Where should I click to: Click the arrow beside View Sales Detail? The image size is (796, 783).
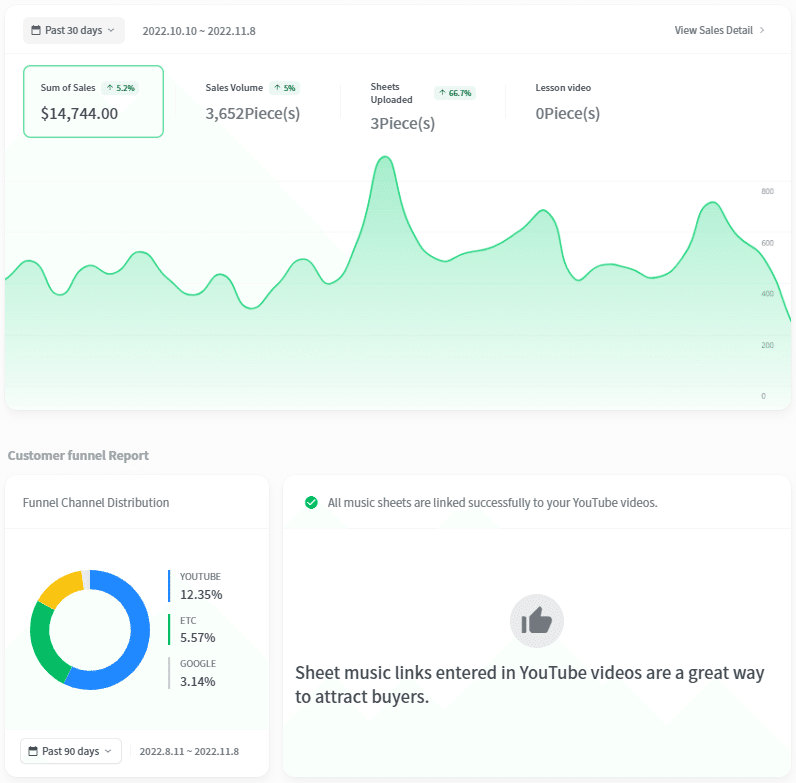coord(762,30)
